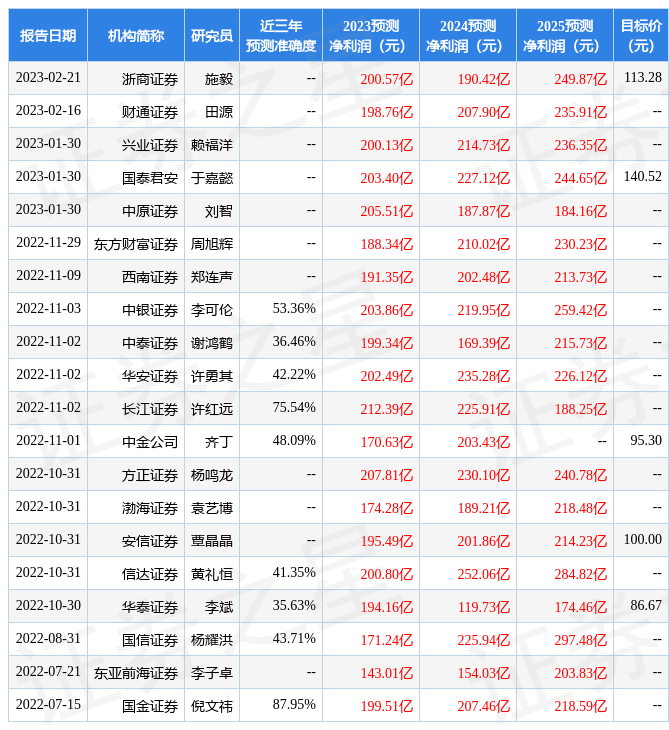Viewport: 669px width, 730px height.
Task: Click the value 174.28亿
Action: 386,509
